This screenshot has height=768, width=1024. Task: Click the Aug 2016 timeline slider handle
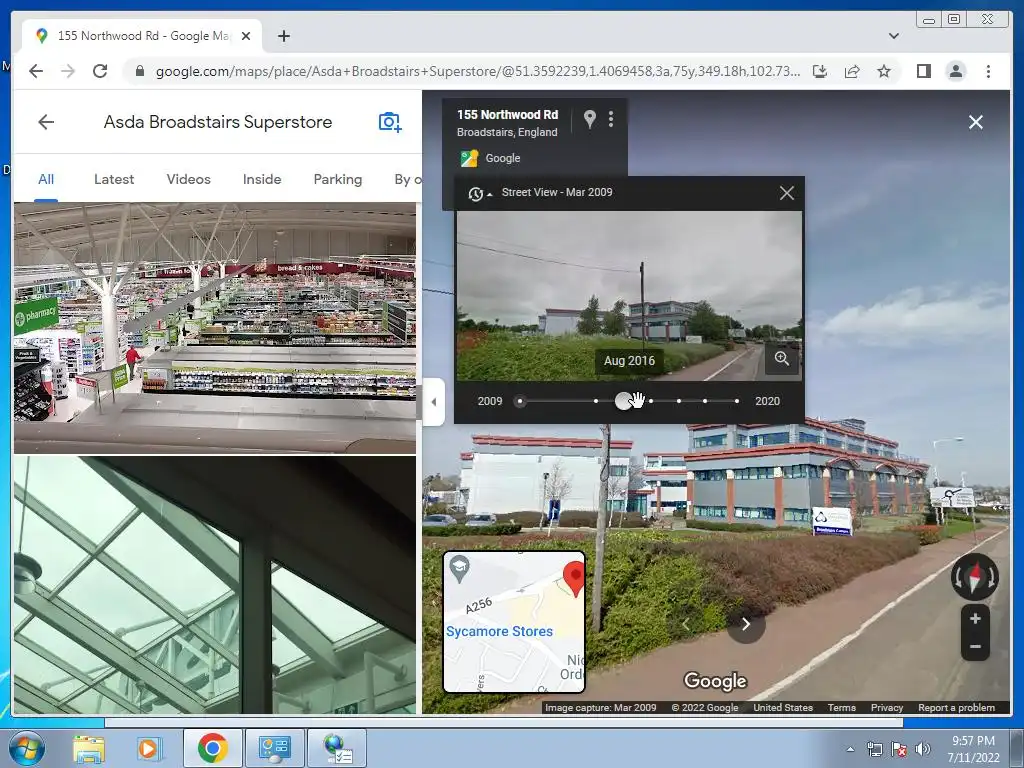pos(624,401)
